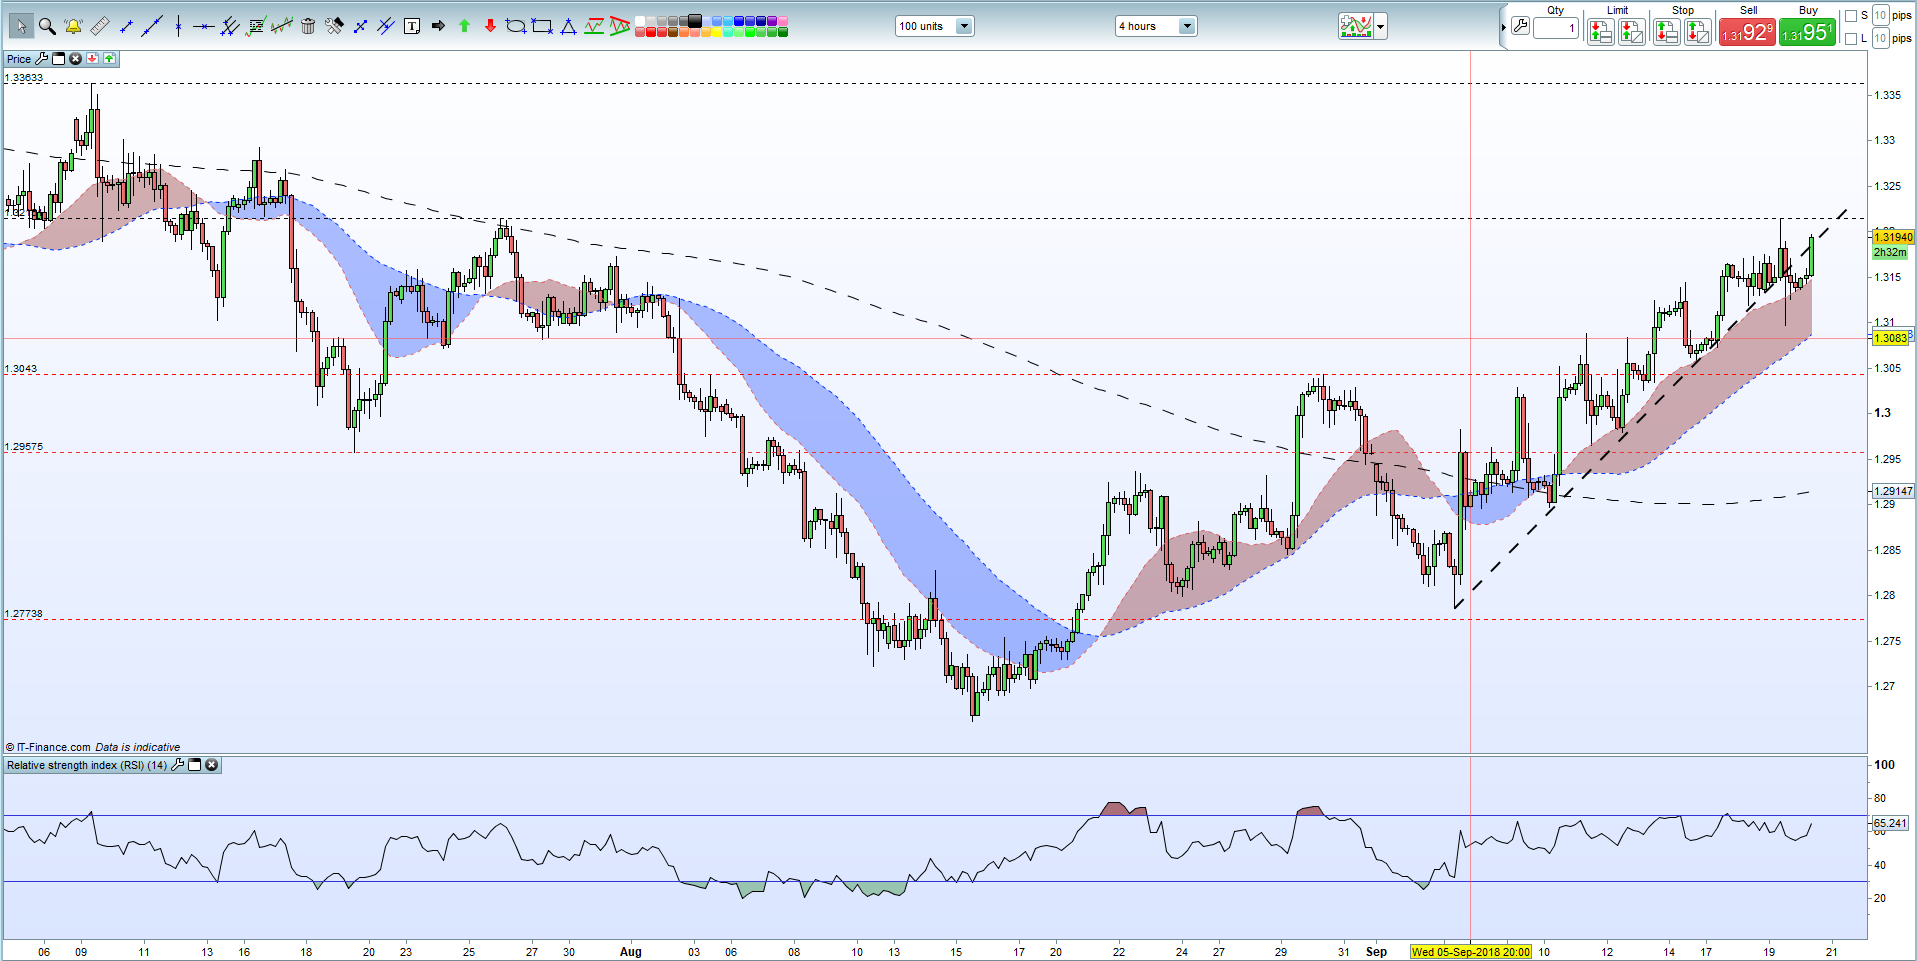Screen dimensions: 1917x961
Task: Click the Wed 05-Sep-2018 20:00 date marker
Action: (x=1470, y=952)
